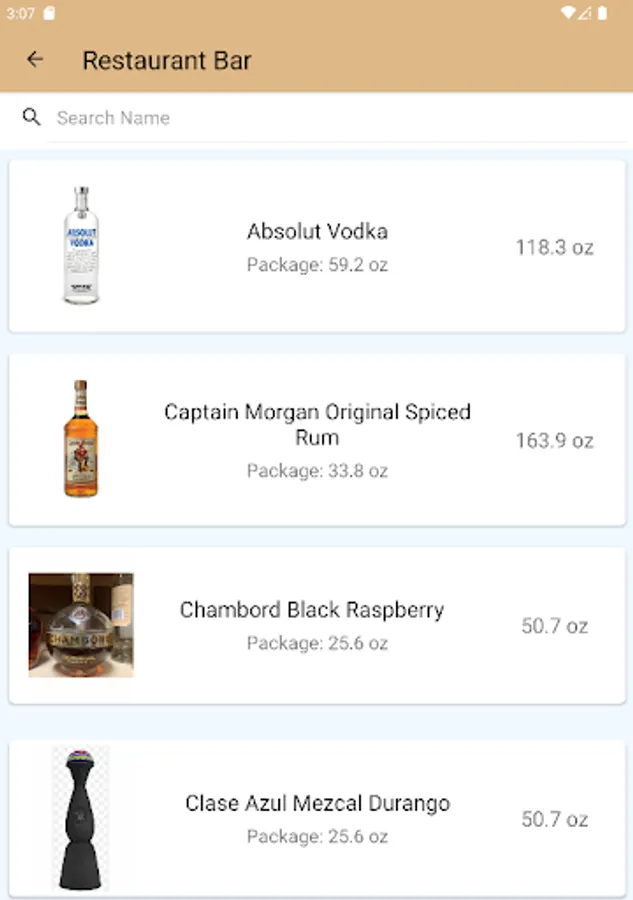Tap the back arrow in the header
This screenshot has height=900, width=633.
pyautogui.click(x=35, y=59)
